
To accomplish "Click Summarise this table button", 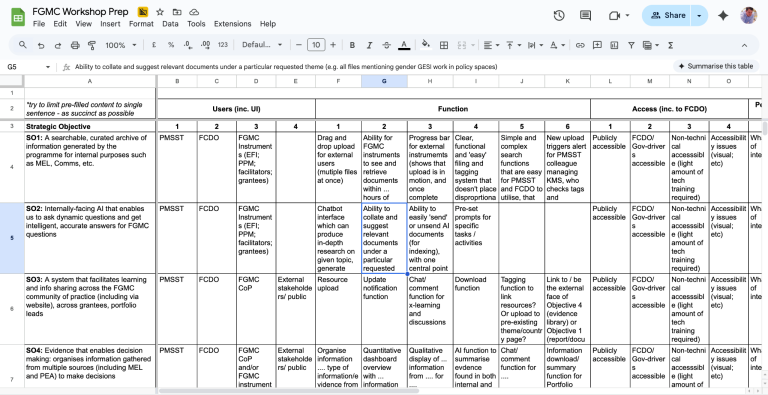I will 716,66.
